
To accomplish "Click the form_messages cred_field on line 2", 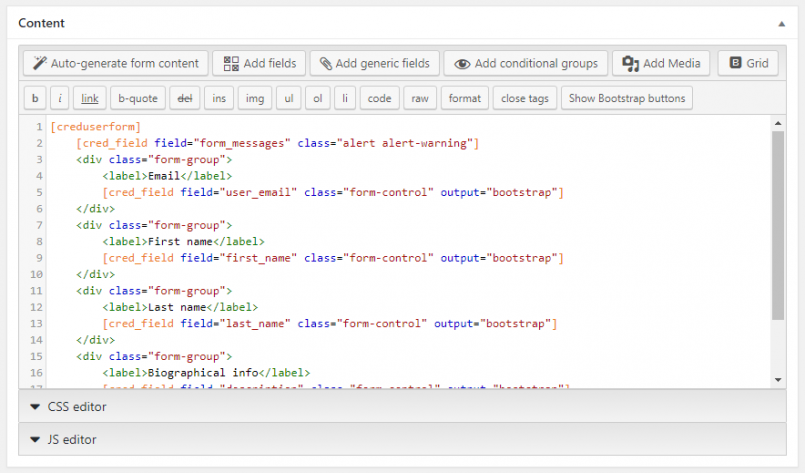I will [x=278, y=143].
